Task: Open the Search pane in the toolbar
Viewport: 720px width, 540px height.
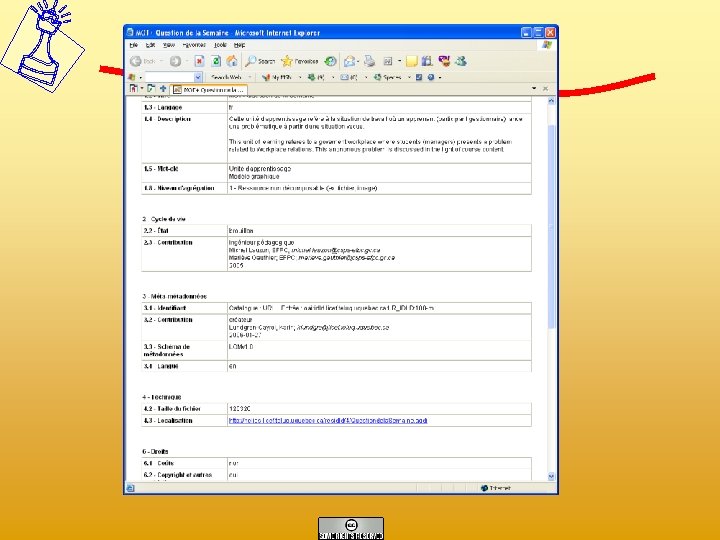Action: (x=260, y=61)
